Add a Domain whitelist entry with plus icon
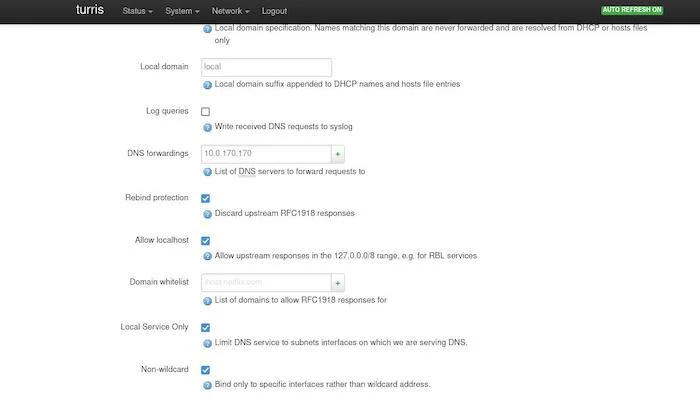Screen dimensions: 700x397 pyautogui.click(x=338, y=283)
